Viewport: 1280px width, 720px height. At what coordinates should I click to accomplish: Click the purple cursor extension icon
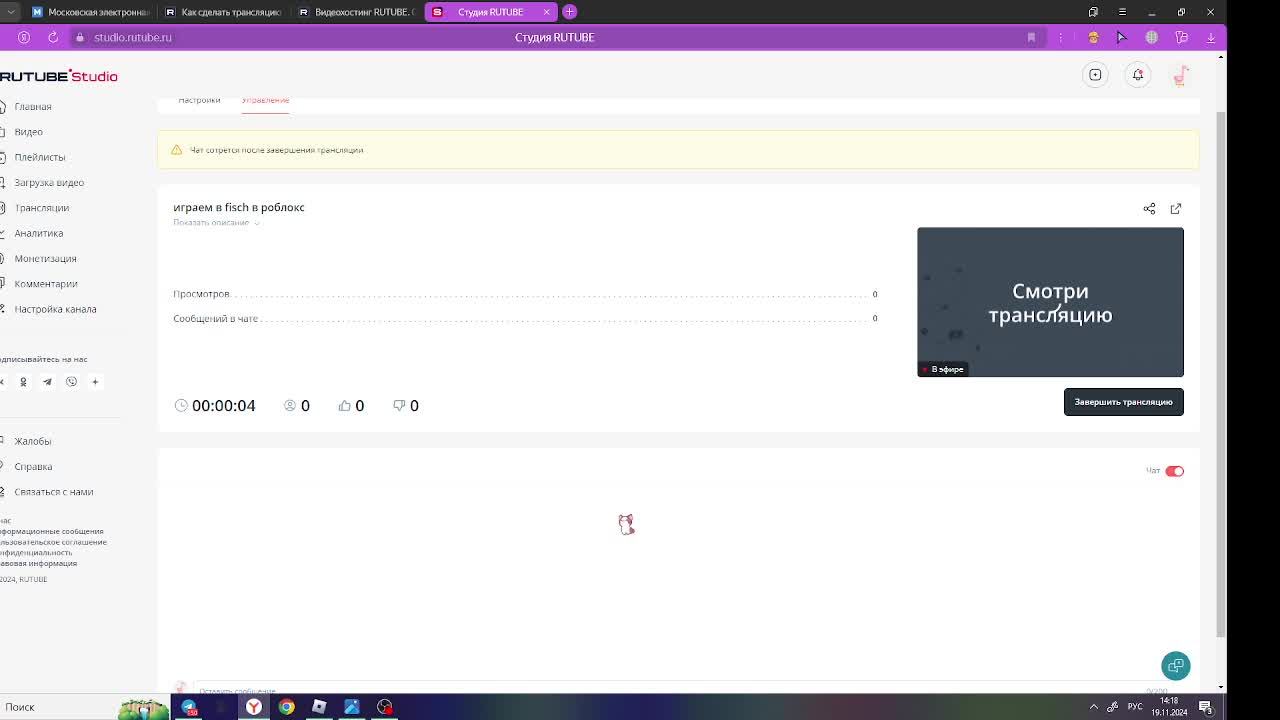(1122, 37)
